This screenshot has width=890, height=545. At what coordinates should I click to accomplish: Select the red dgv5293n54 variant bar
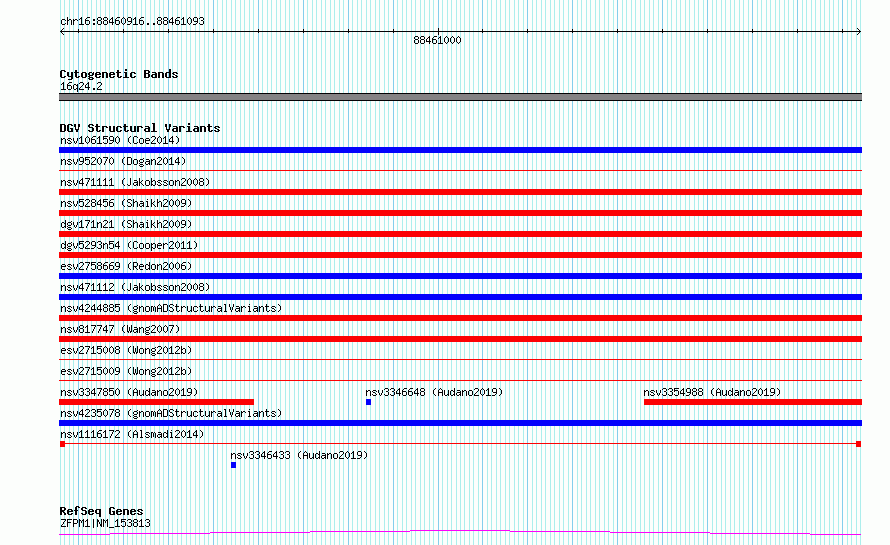coord(460,255)
